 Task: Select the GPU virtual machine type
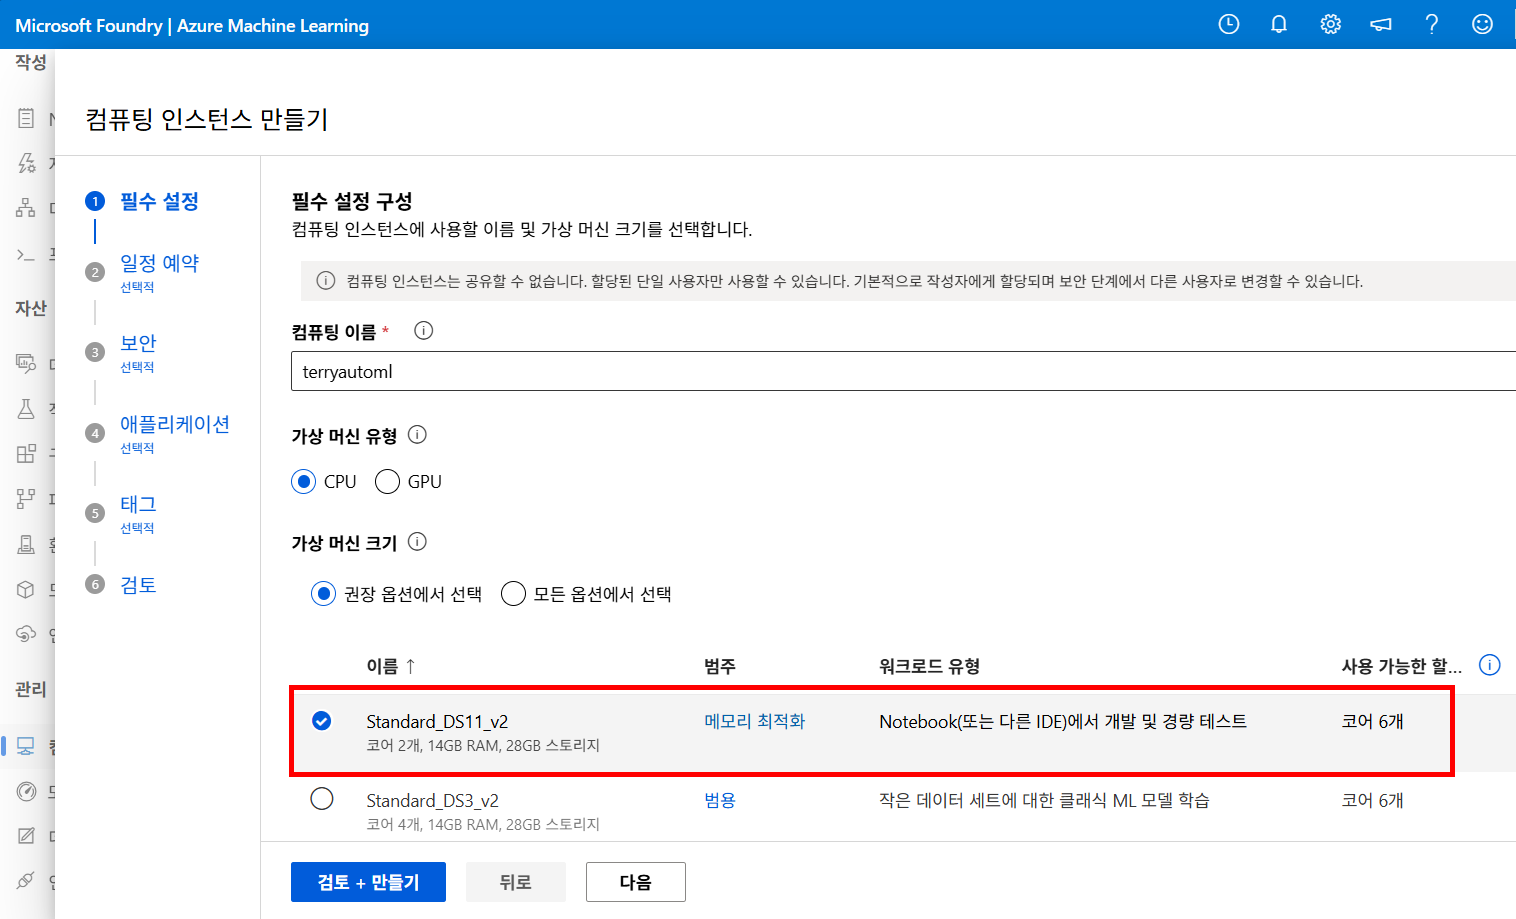(387, 482)
